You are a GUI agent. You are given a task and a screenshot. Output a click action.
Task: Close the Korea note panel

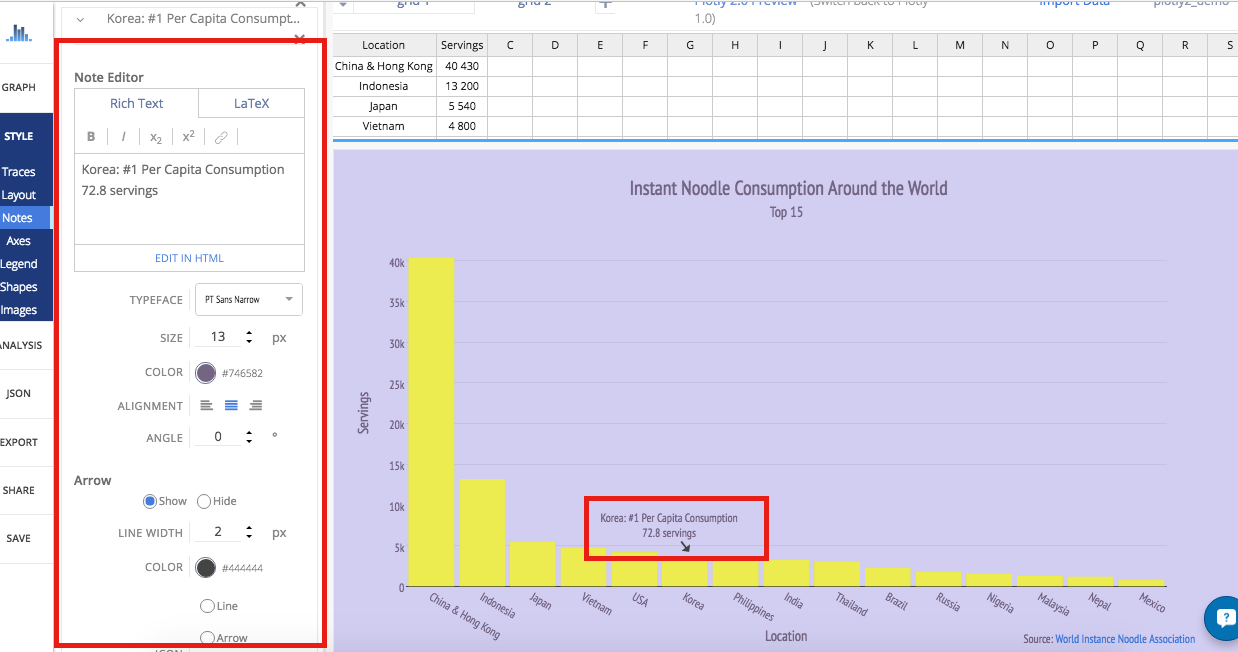click(299, 39)
